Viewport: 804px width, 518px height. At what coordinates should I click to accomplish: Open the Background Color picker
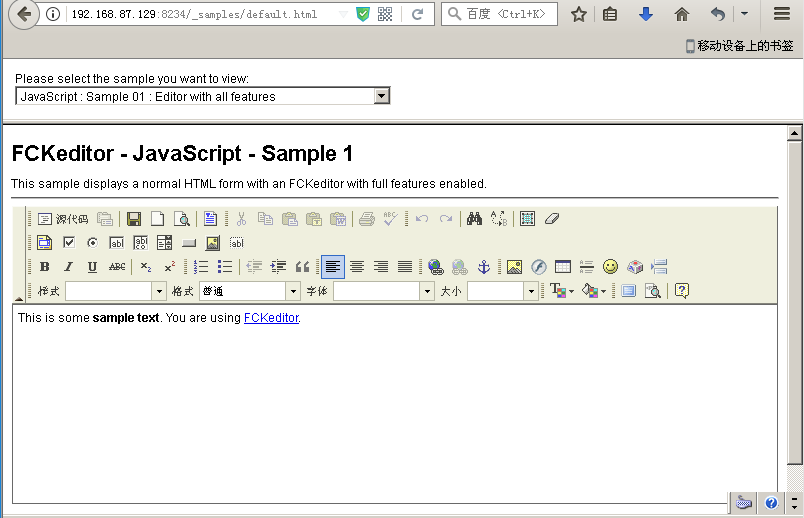pyautogui.click(x=594, y=291)
